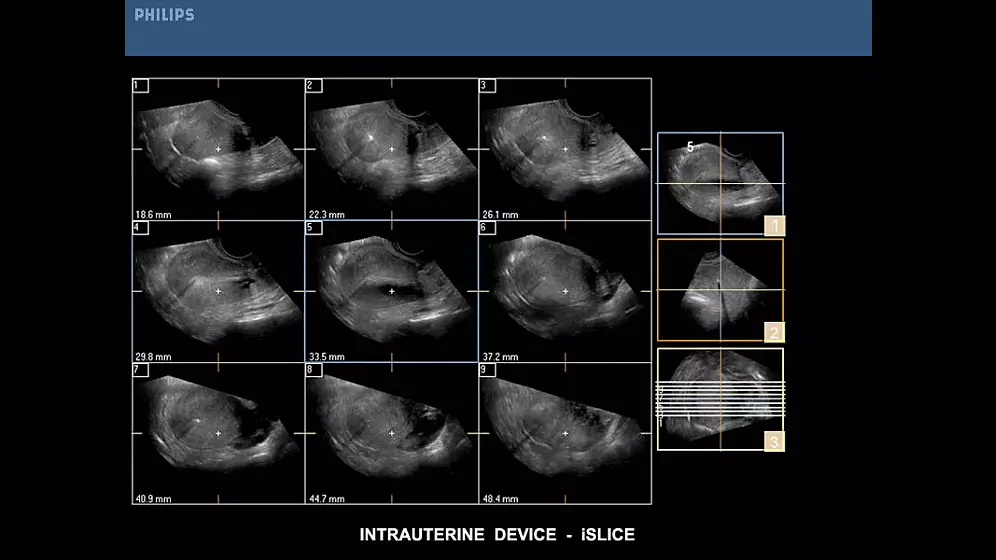996x560 pixels.
Task: Click the number 3 plane badge
Action: [774, 441]
